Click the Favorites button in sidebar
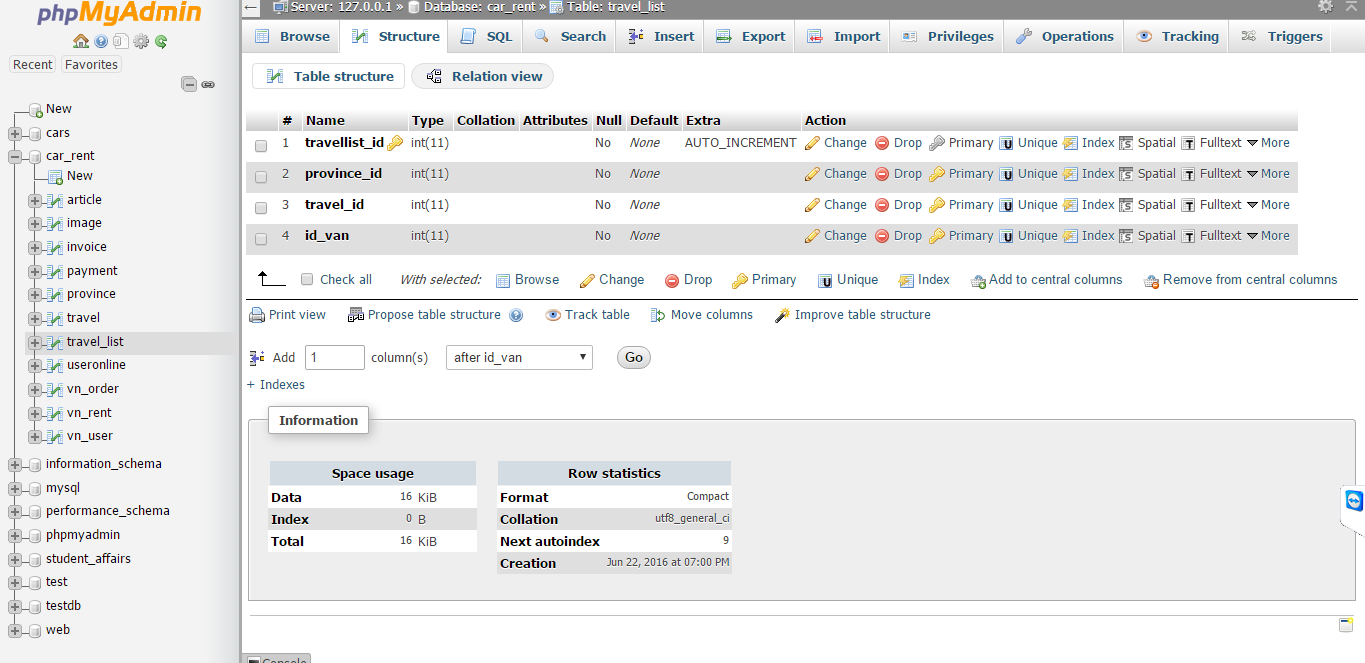The width and height of the screenshot is (1365, 663). [91, 65]
